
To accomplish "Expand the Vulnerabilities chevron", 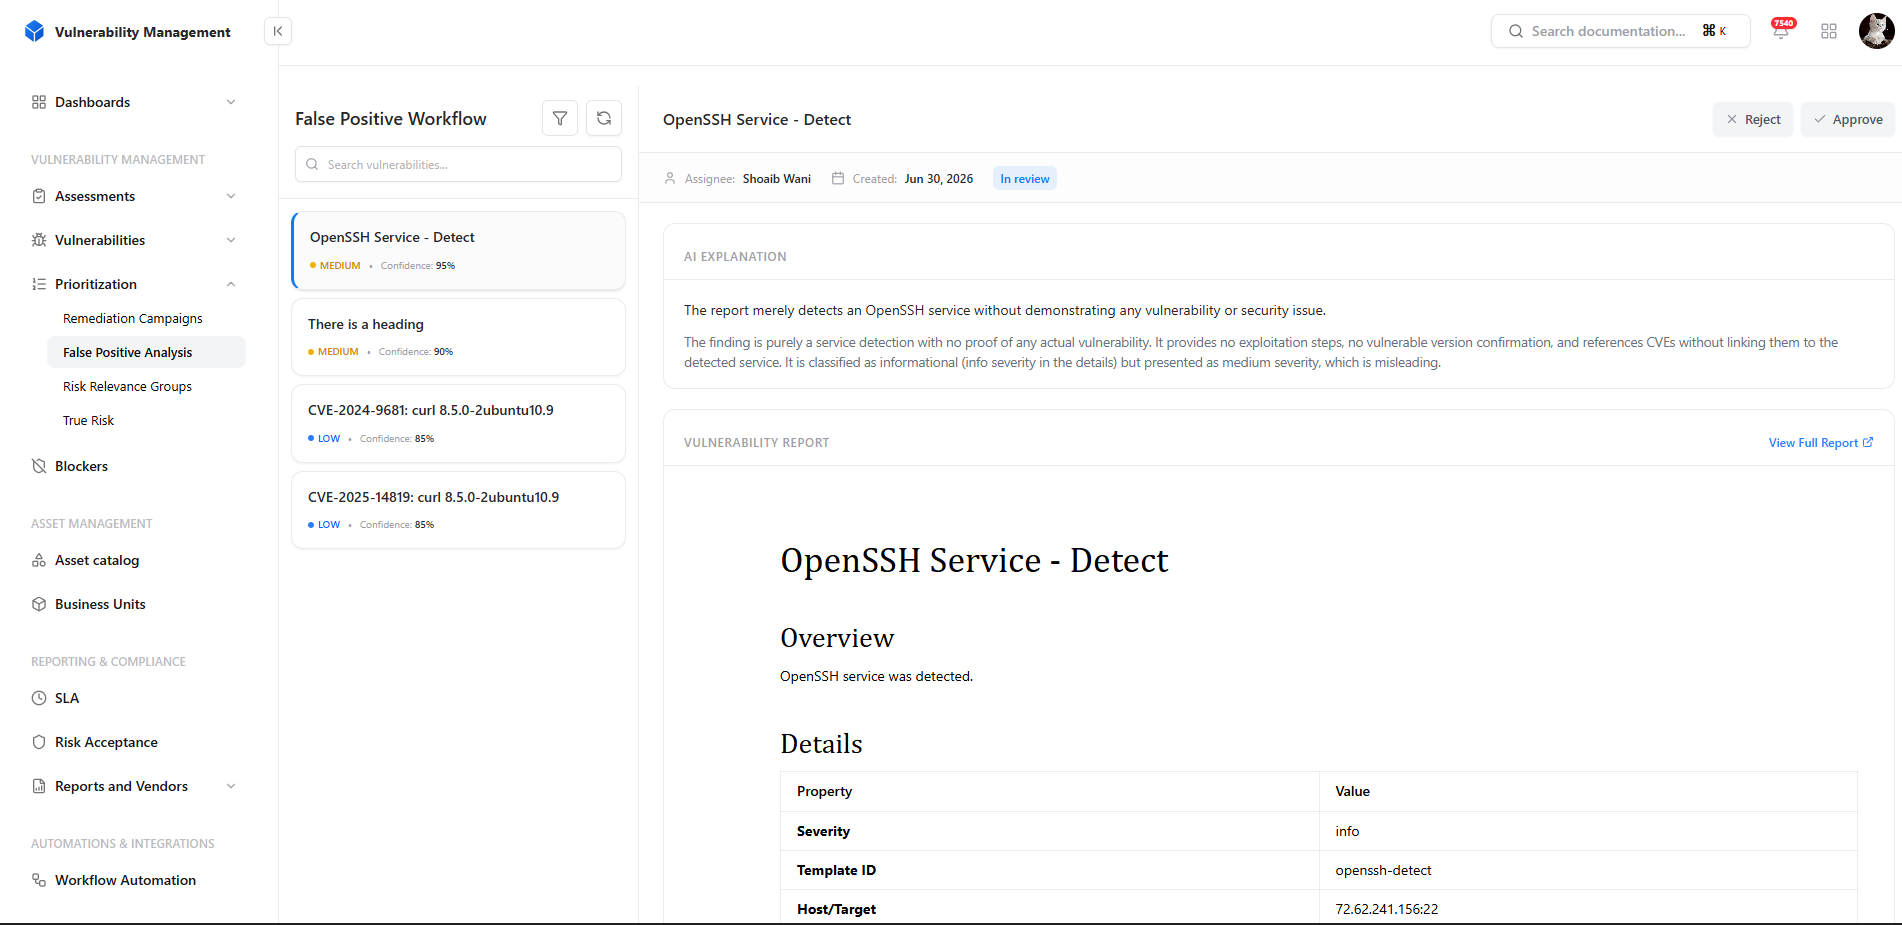I will coord(231,240).
